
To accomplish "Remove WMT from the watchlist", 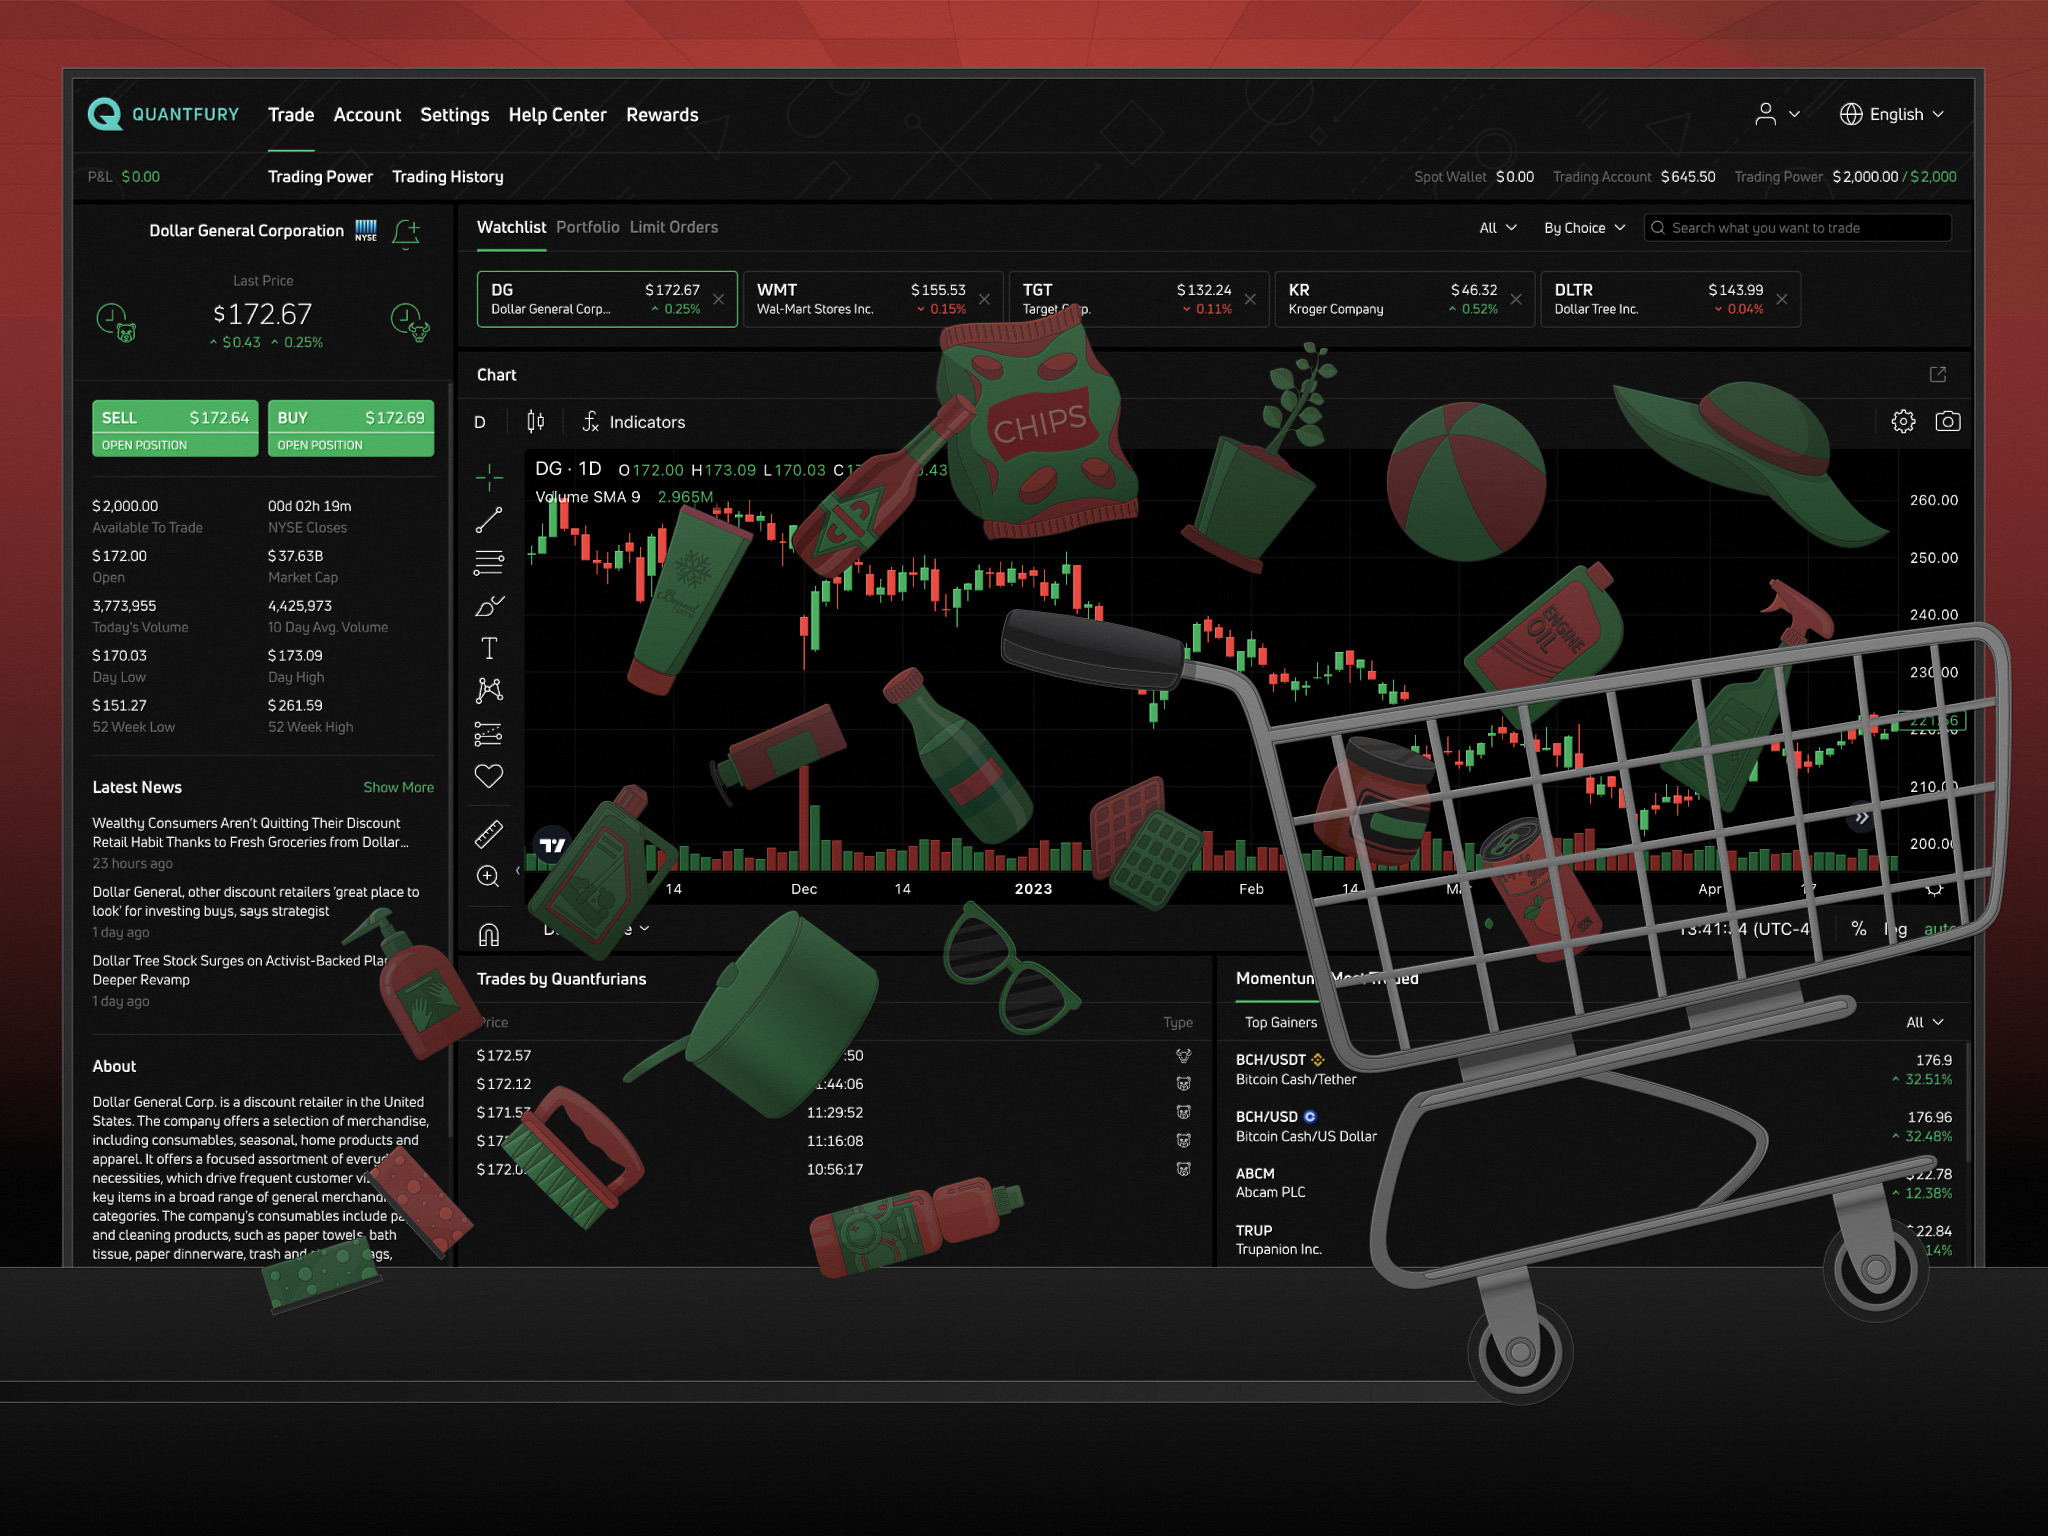I will pos(984,299).
